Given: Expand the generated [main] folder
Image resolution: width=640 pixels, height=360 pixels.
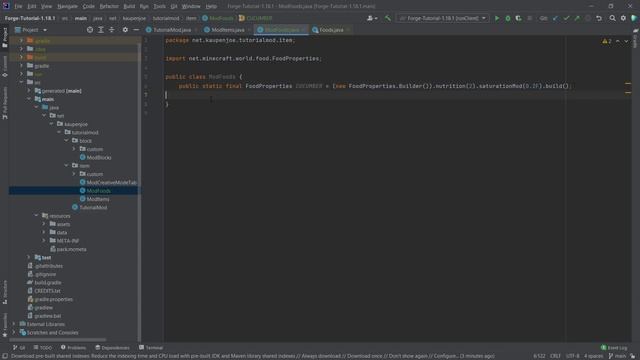Looking at the screenshot, I should [29, 91].
